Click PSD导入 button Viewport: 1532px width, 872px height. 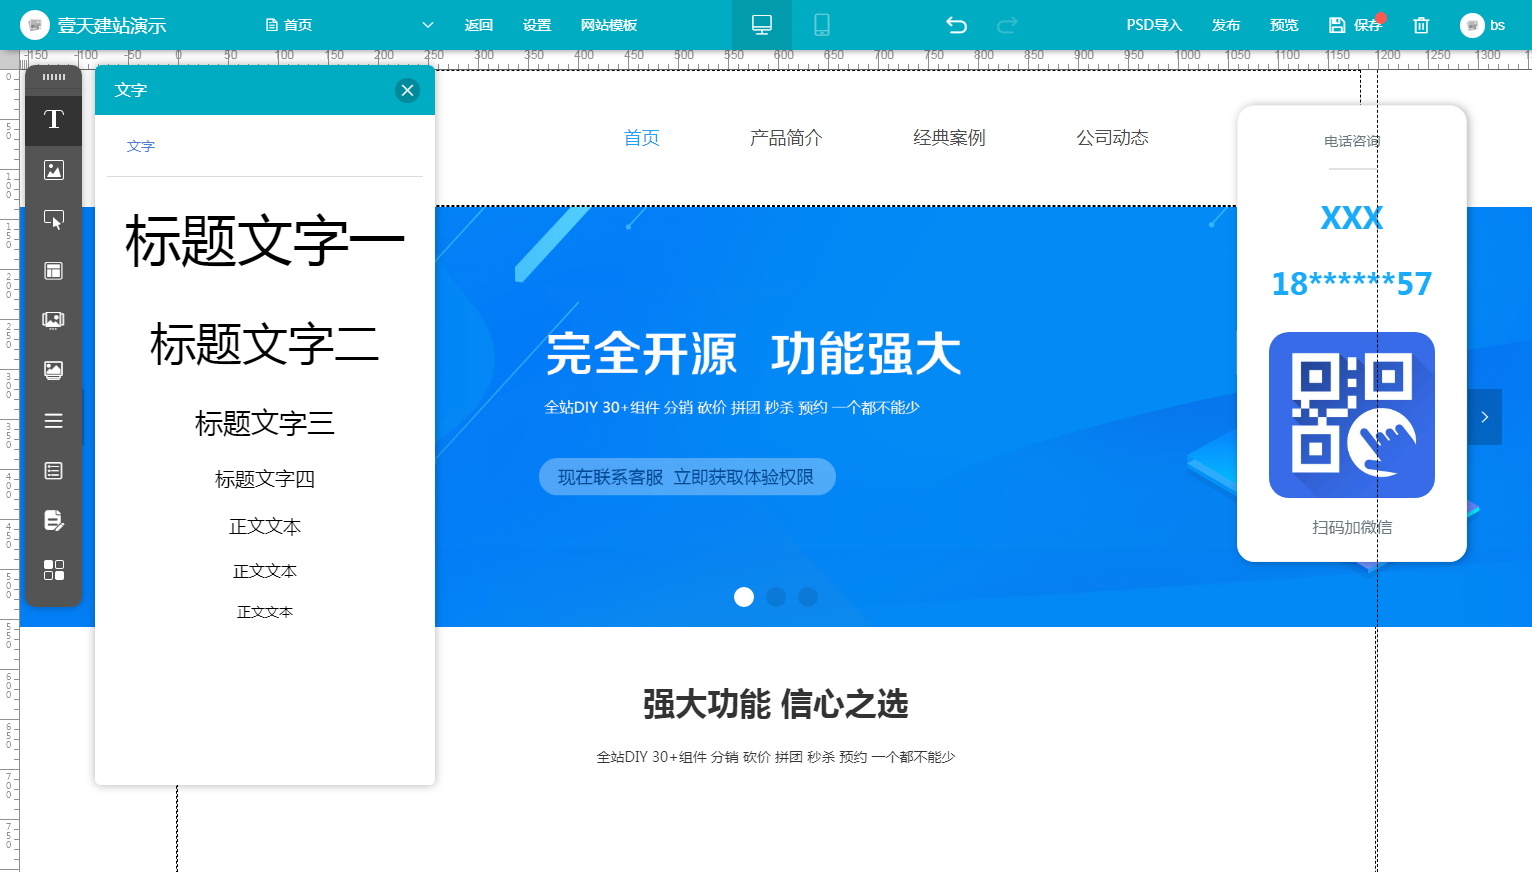click(x=1154, y=25)
